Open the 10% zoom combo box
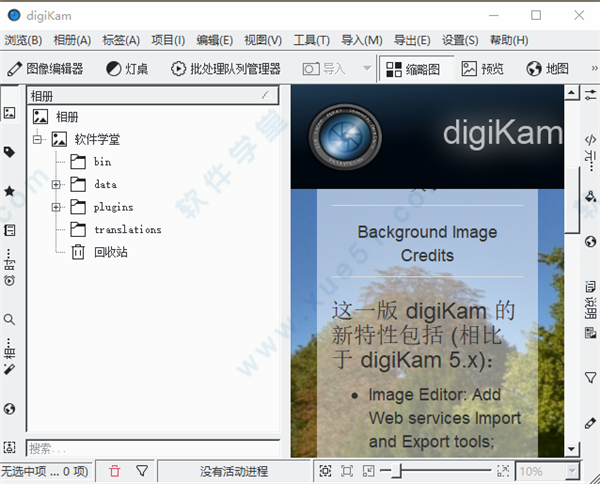600x484 pixels. tap(547, 471)
